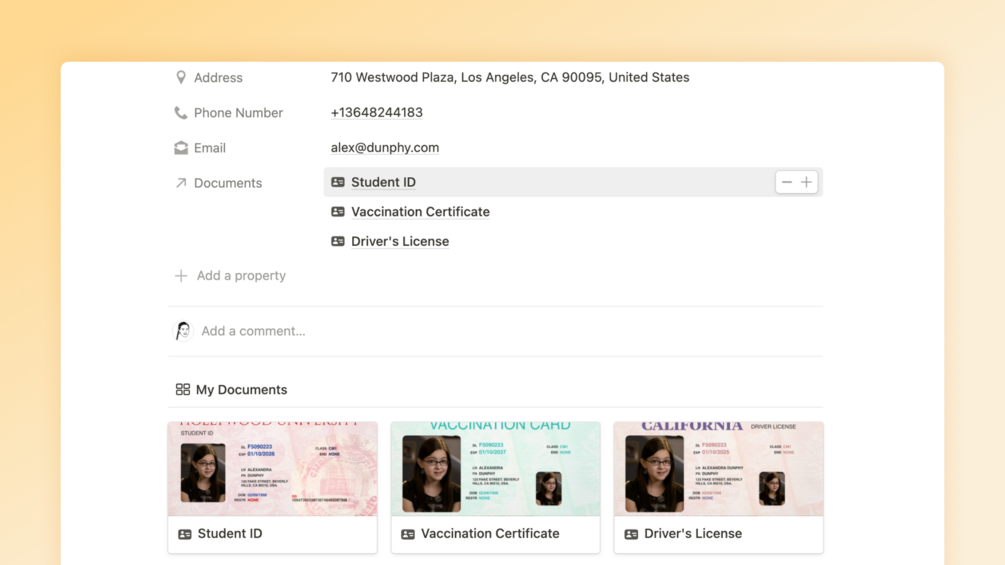1005x565 pixels.
Task: Click the phone number +13648244183
Action: tap(377, 113)
